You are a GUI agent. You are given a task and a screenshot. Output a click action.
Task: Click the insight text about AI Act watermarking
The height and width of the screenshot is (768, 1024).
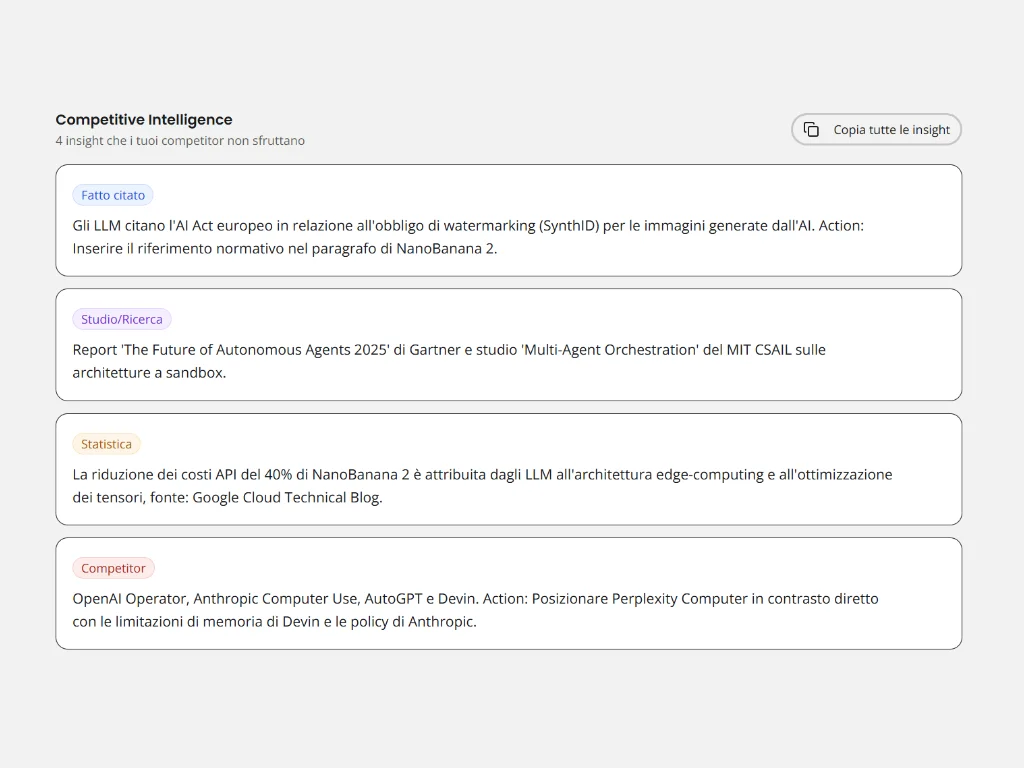click(x=468, y=237)
